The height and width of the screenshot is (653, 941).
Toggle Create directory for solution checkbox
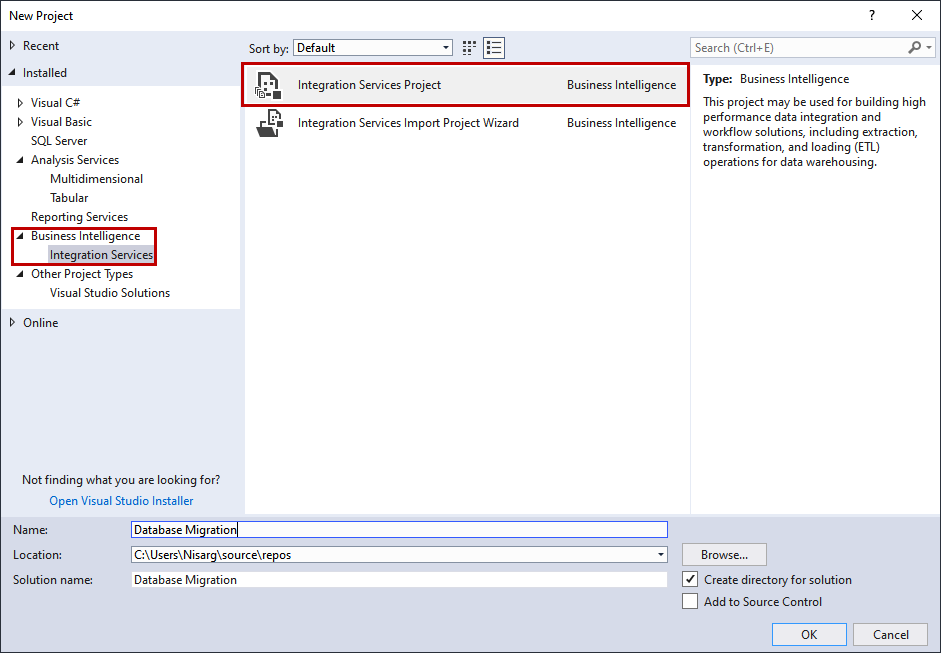point(690,580)
